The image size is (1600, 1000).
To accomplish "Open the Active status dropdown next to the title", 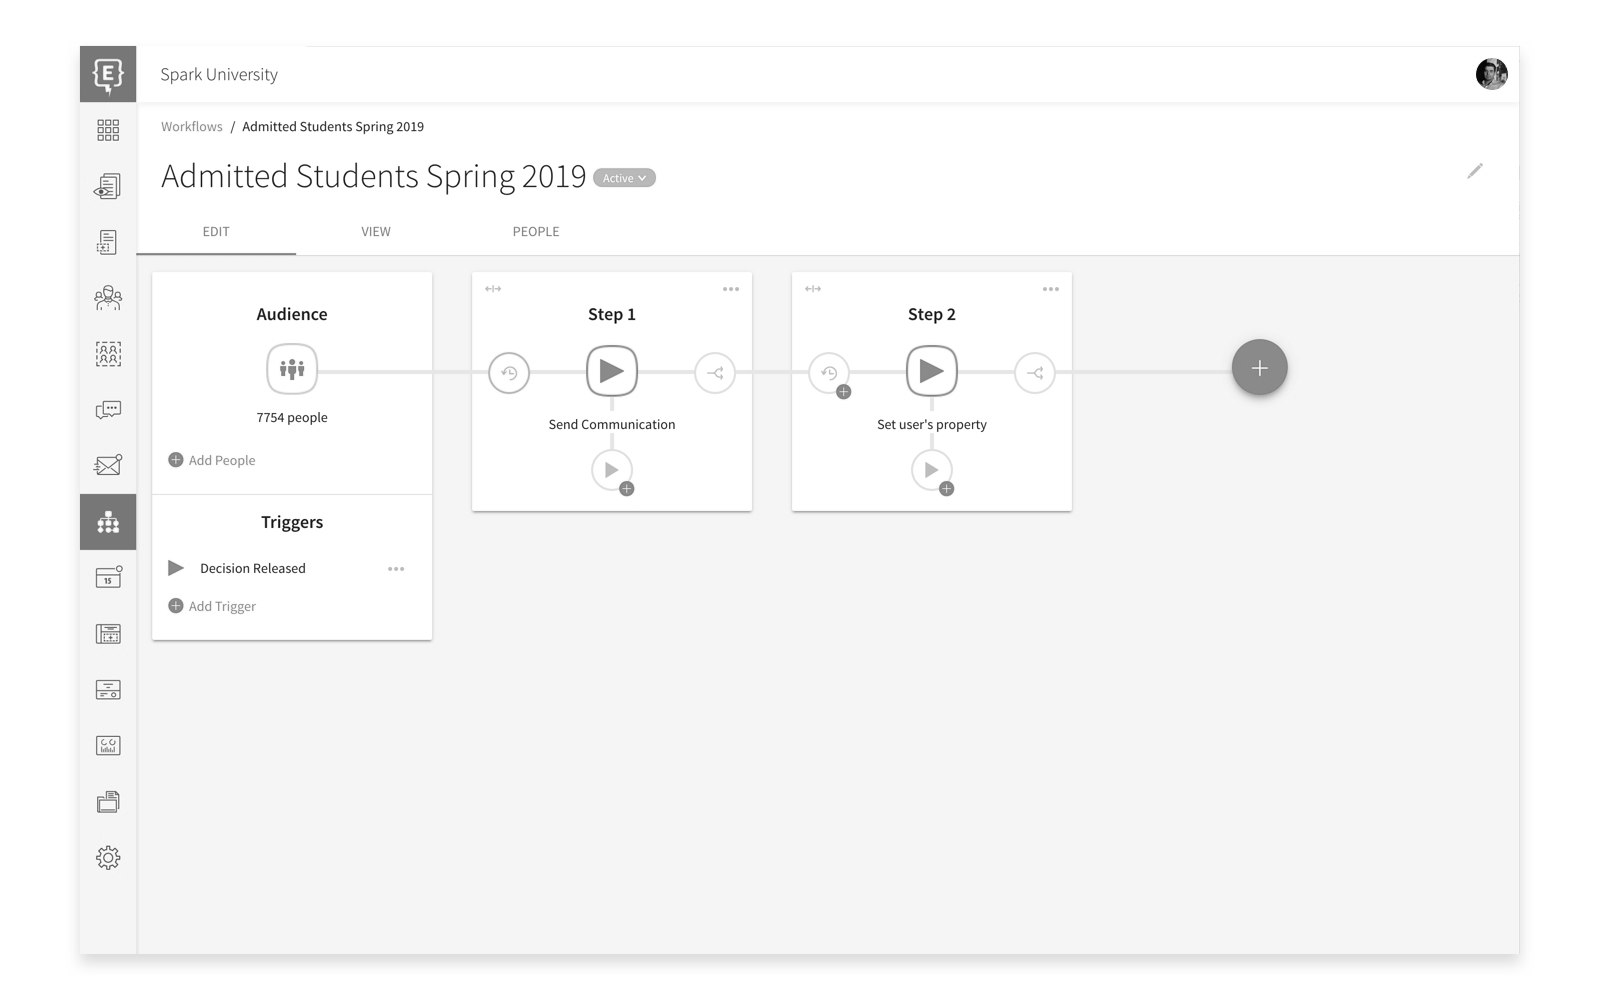I will pyautogui.click(x=624, y=177).
